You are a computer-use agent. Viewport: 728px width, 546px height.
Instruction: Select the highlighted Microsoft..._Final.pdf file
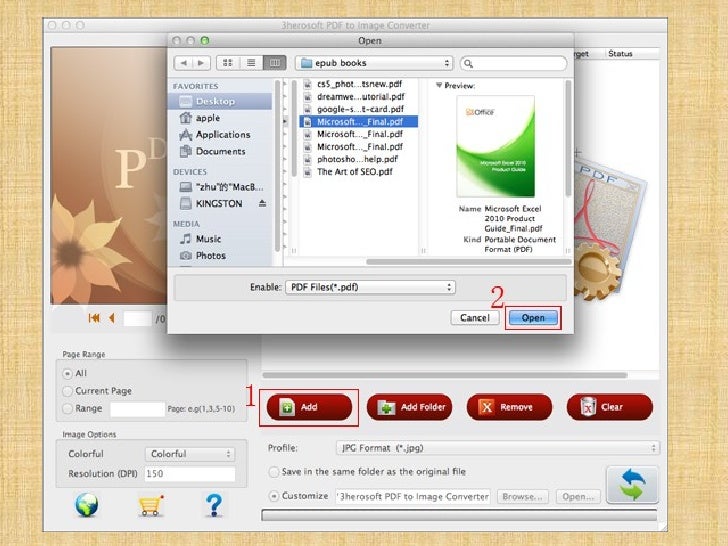pos(359,122)
